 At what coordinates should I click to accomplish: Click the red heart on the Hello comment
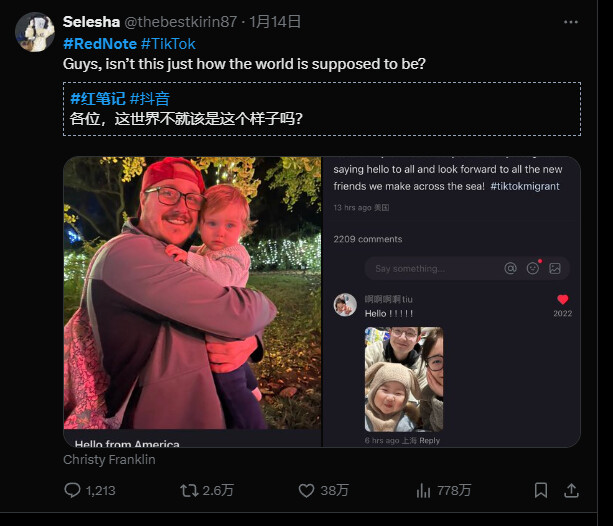pos(563,300)
